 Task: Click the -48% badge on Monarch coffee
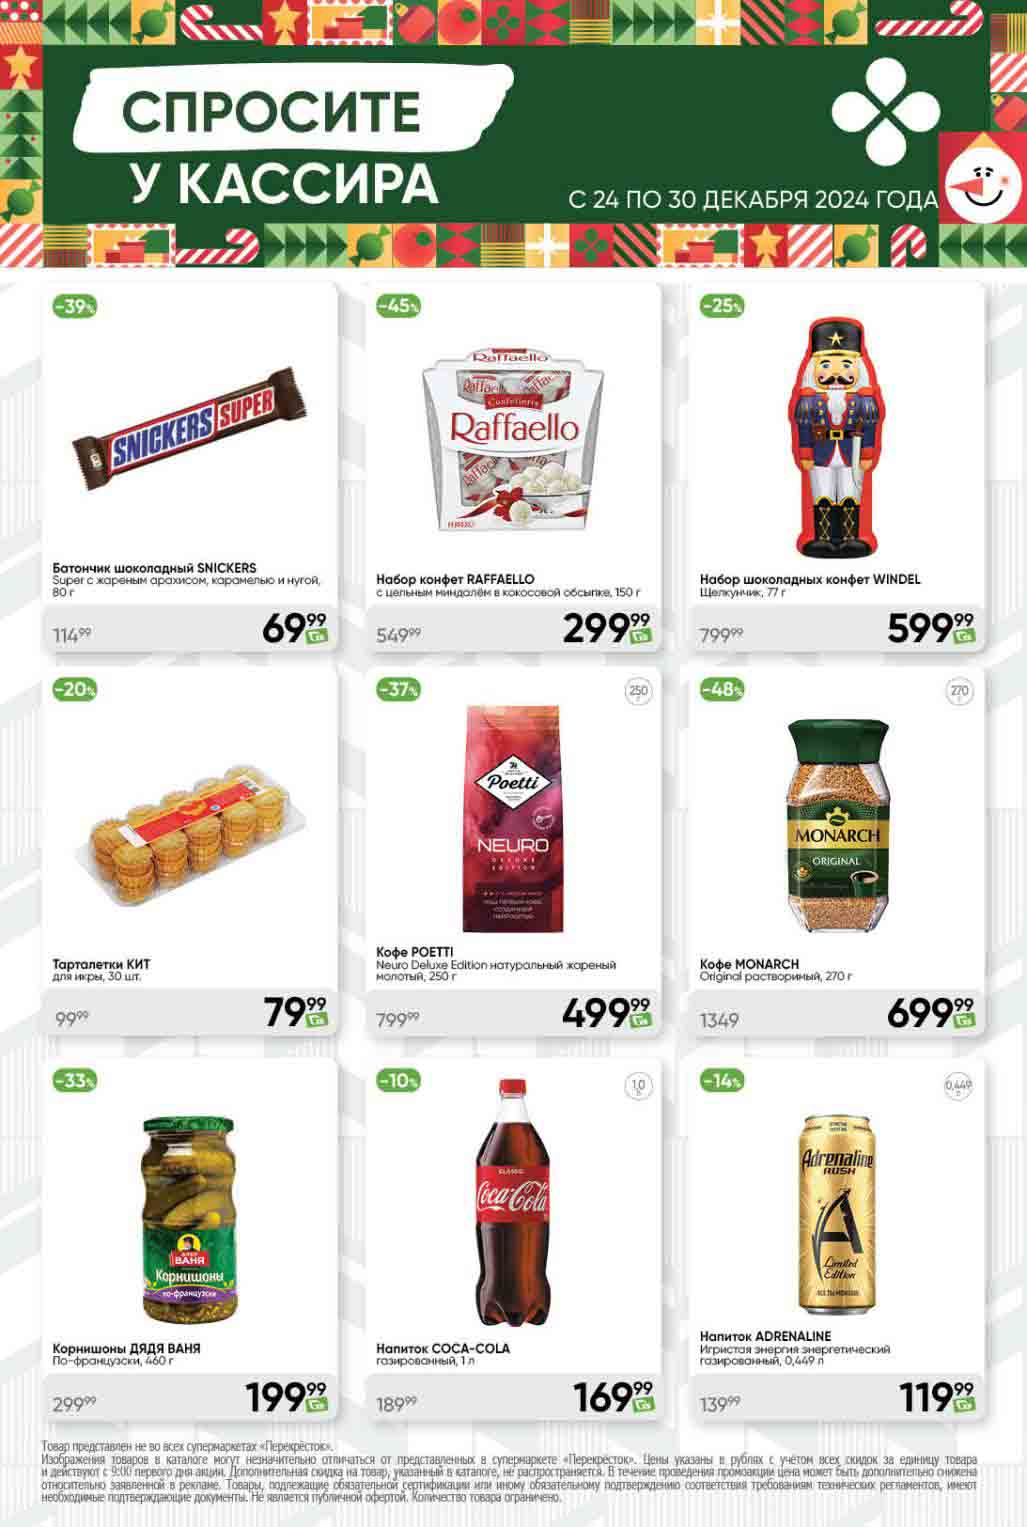722,689
